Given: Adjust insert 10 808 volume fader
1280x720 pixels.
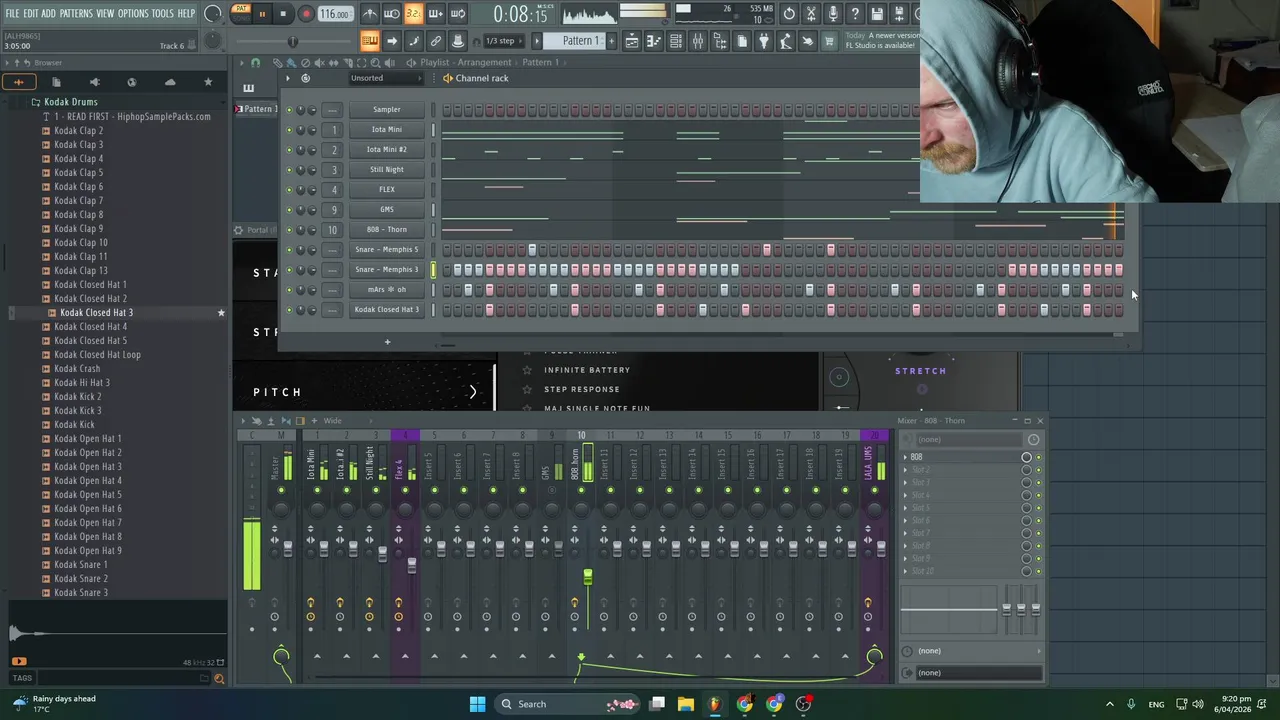Looking at the screenshot, I should [587, 576].
